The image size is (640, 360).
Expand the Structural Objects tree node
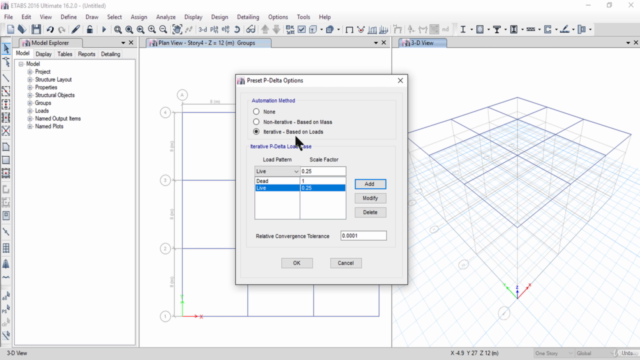30,95
